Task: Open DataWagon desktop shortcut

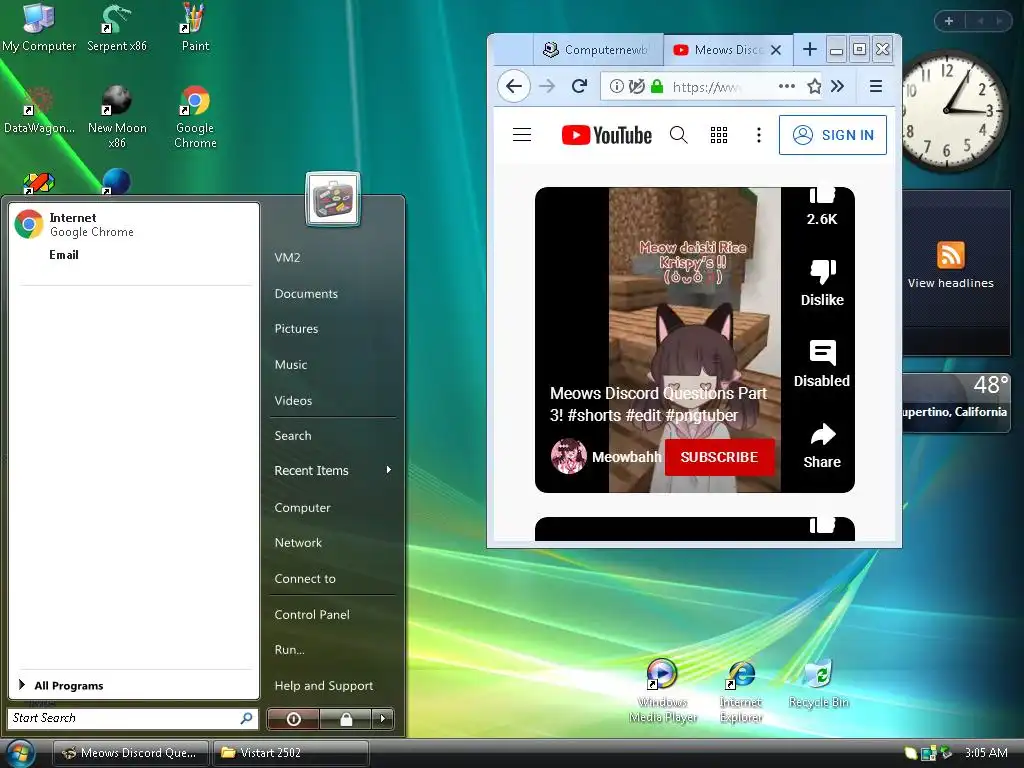Action: pos(39,110)
